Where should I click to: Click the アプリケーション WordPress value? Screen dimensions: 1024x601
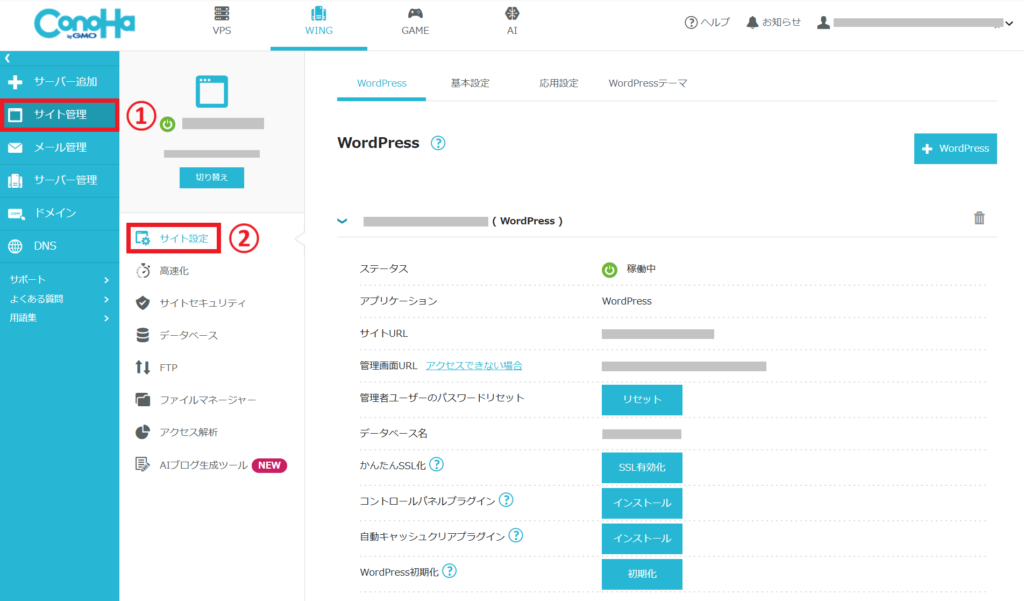[627, 301]
